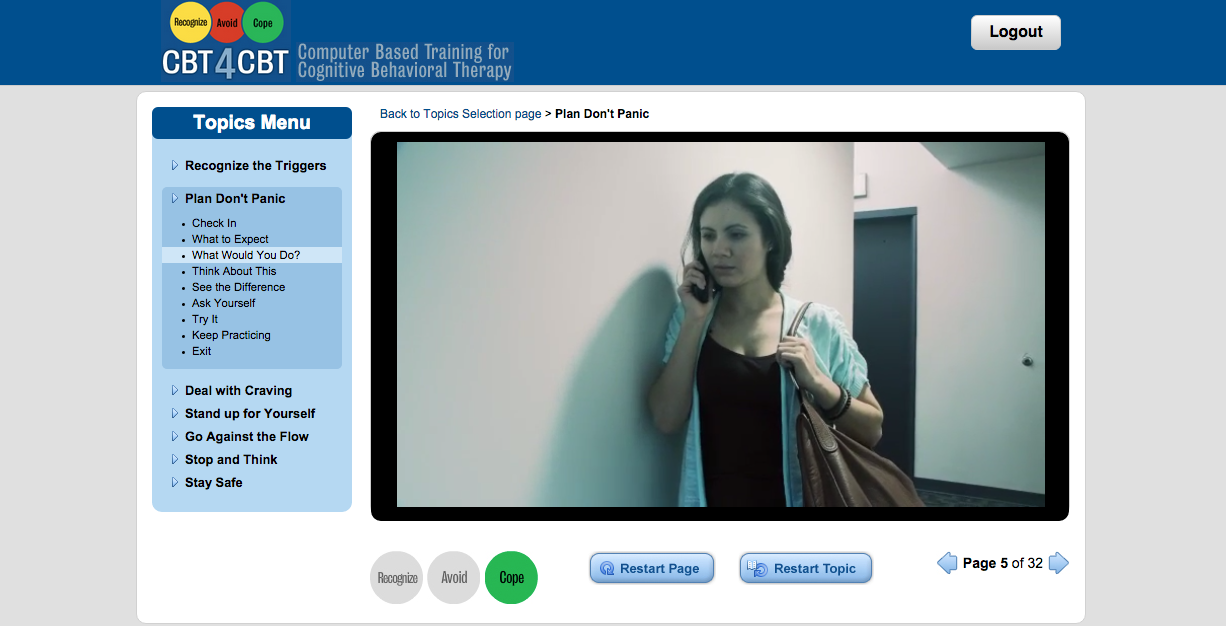
Task: Expand the Deal with Craving topic
Action: (x=238, y=391)
